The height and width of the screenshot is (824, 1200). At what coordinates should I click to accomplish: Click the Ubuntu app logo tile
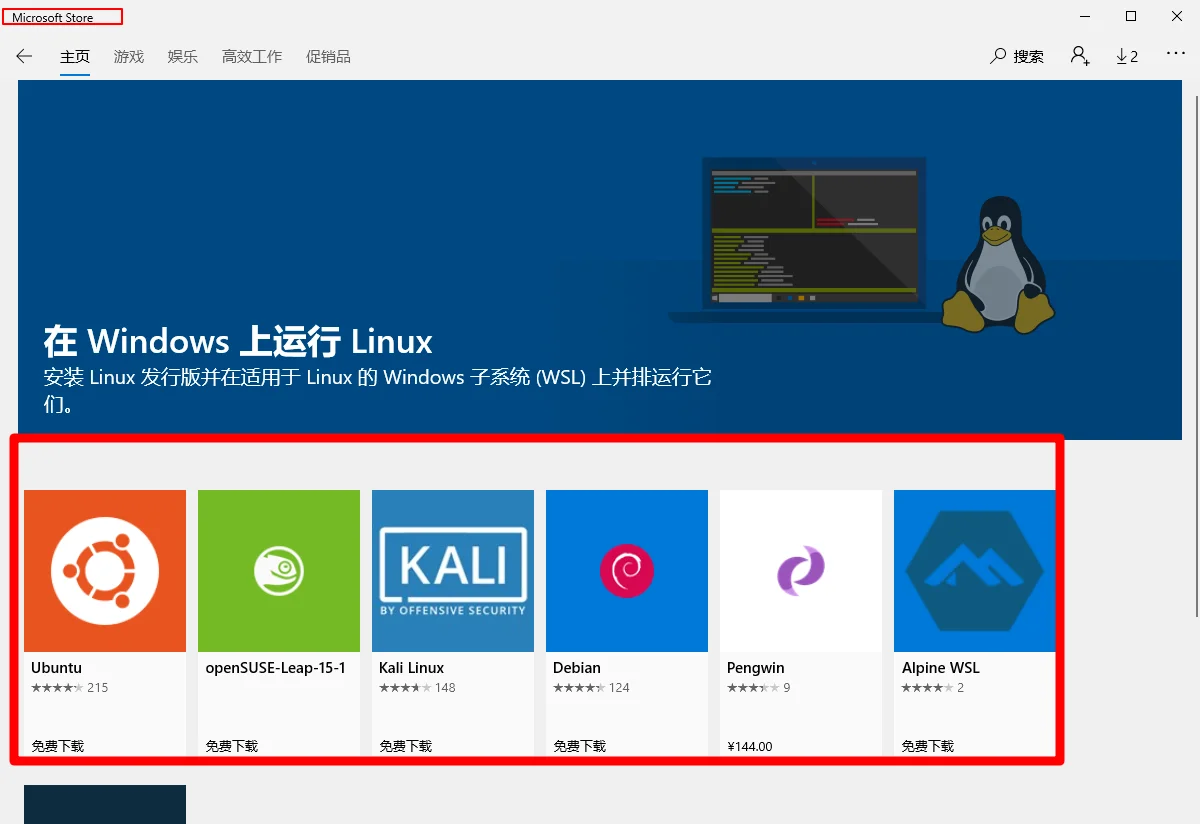coord(105,571)
